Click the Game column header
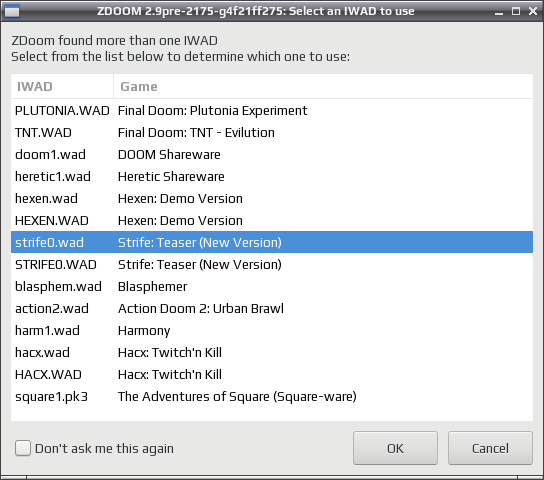The image size is (544, 480). [x=323, y=86]
